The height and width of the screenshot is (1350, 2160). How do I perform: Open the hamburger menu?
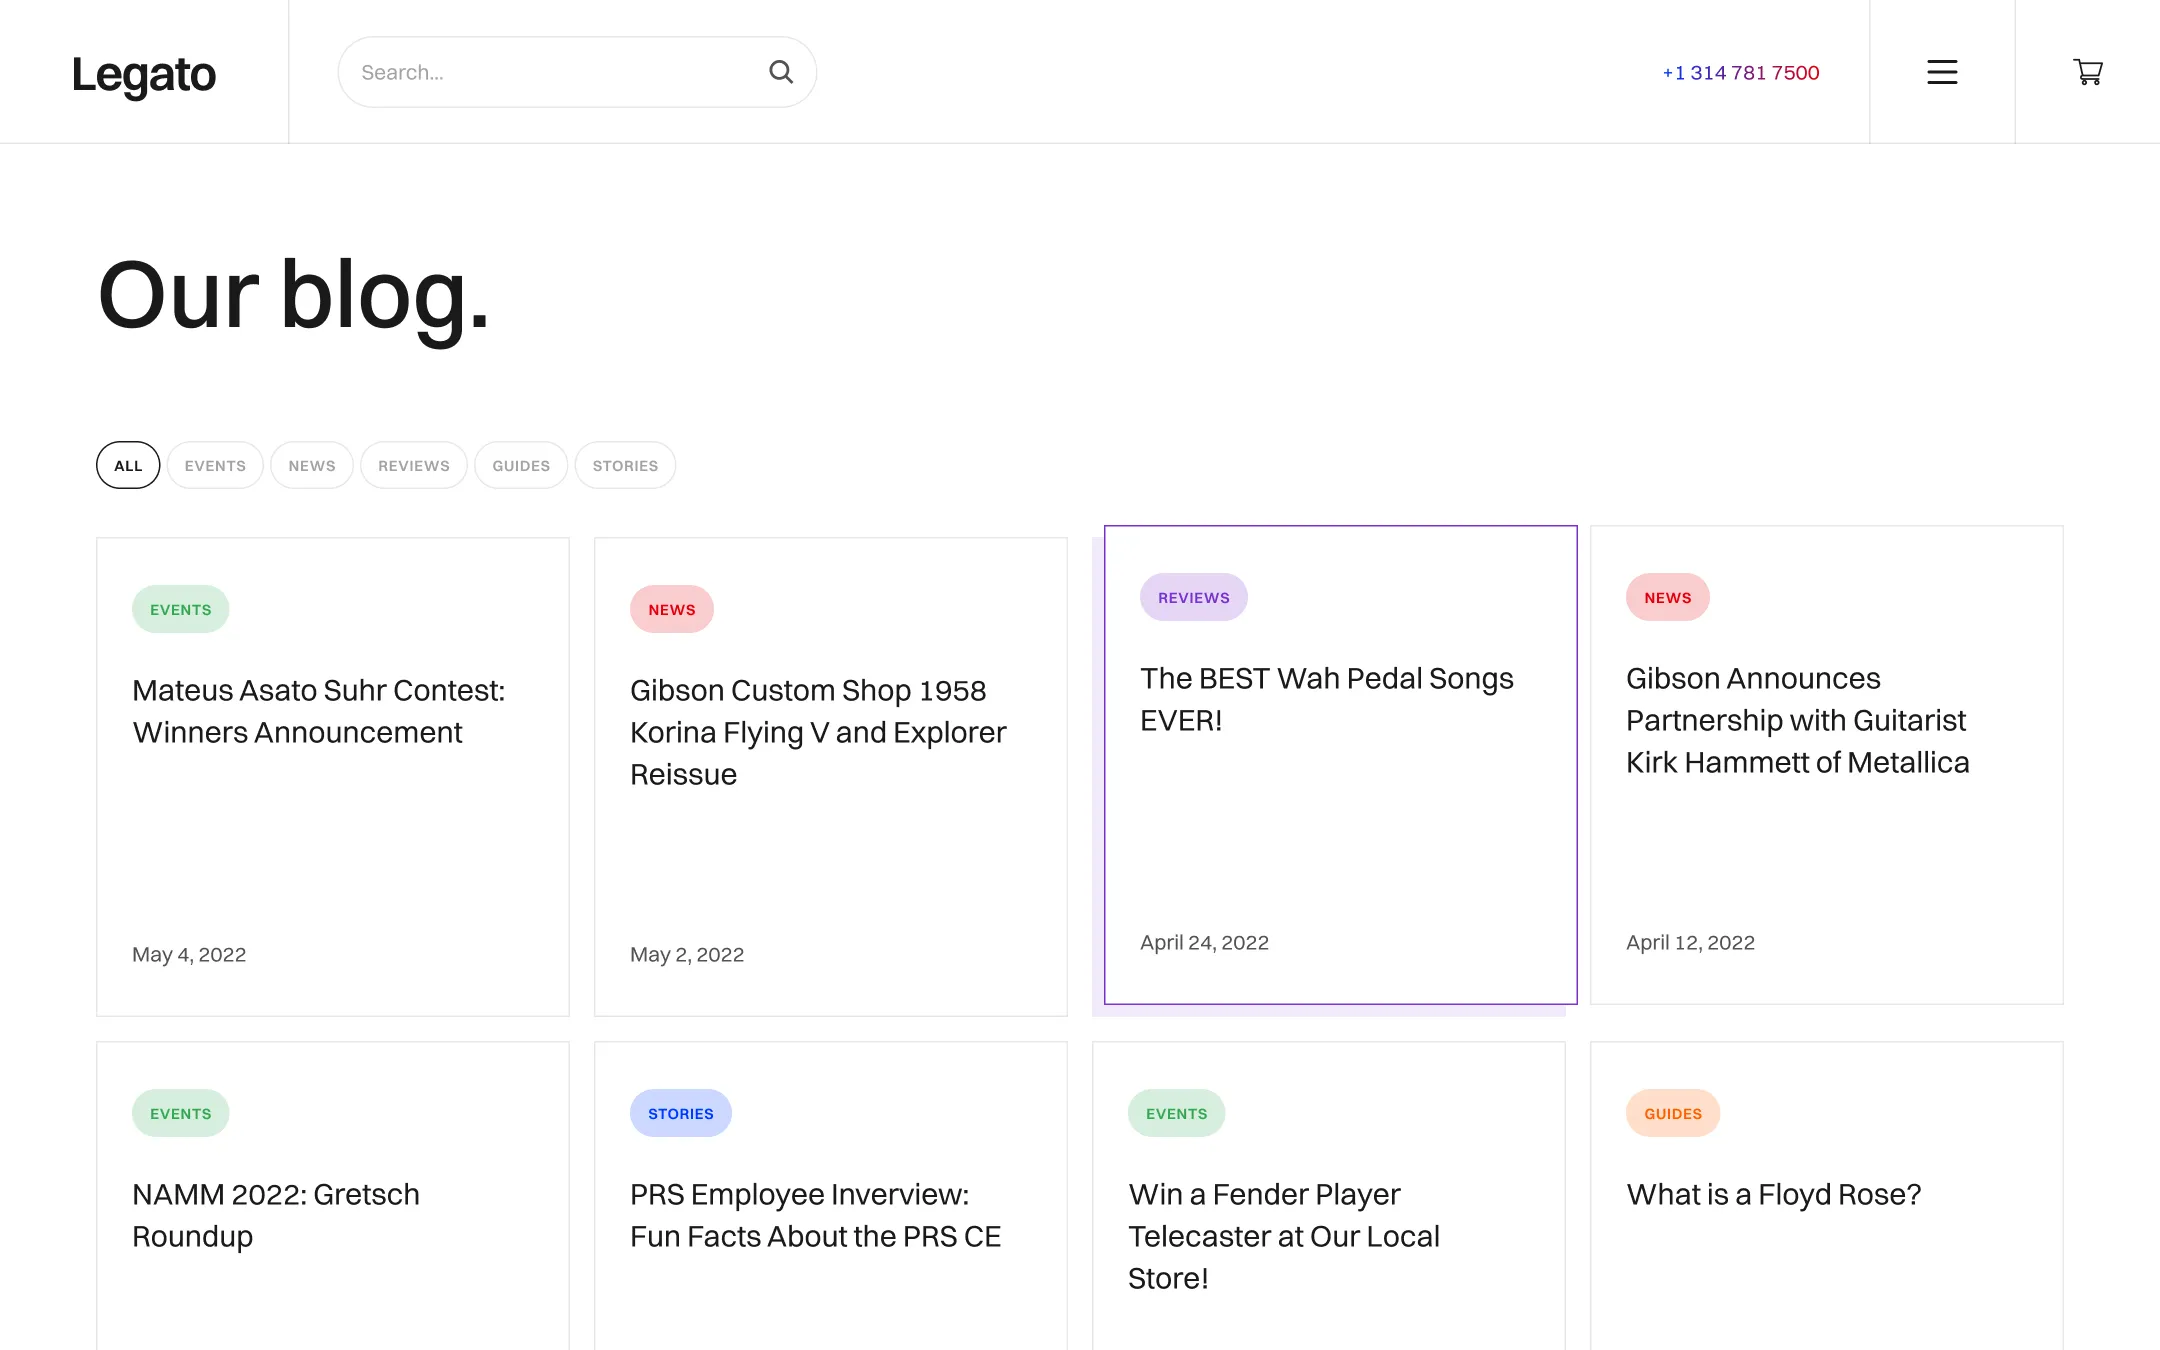click(x=1942, y=72)
